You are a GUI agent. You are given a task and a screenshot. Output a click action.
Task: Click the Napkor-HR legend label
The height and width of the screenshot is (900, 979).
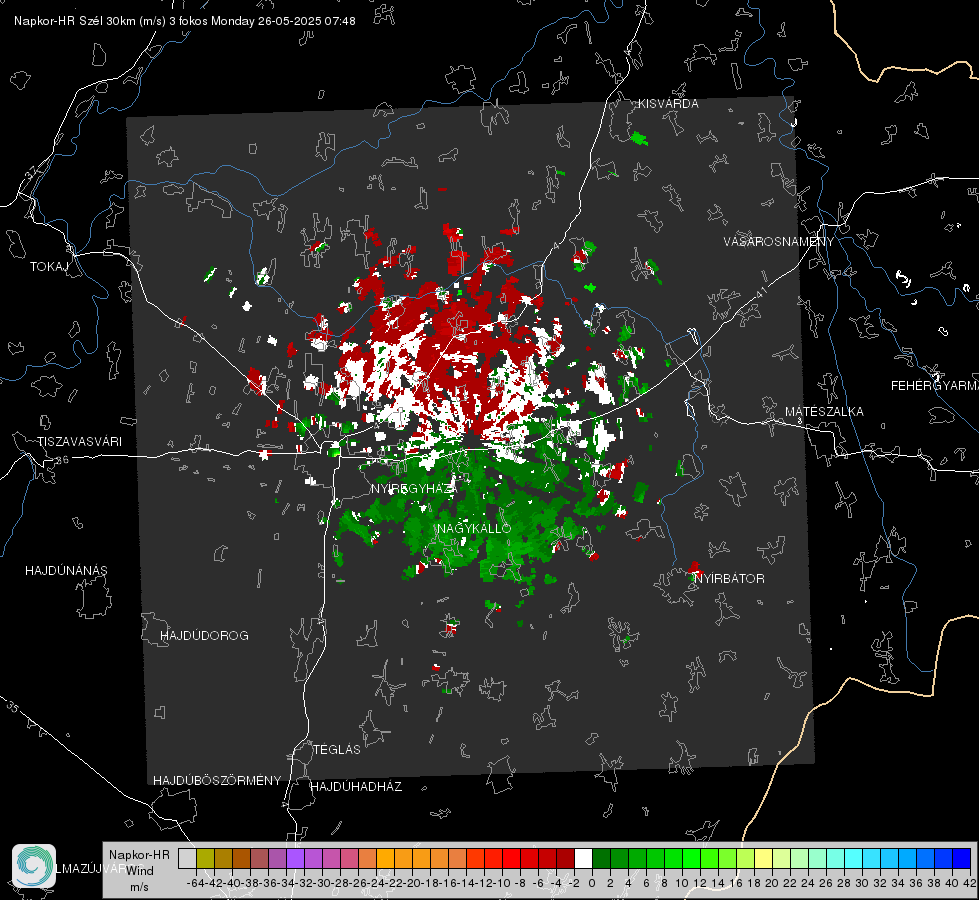click(139, 855)
